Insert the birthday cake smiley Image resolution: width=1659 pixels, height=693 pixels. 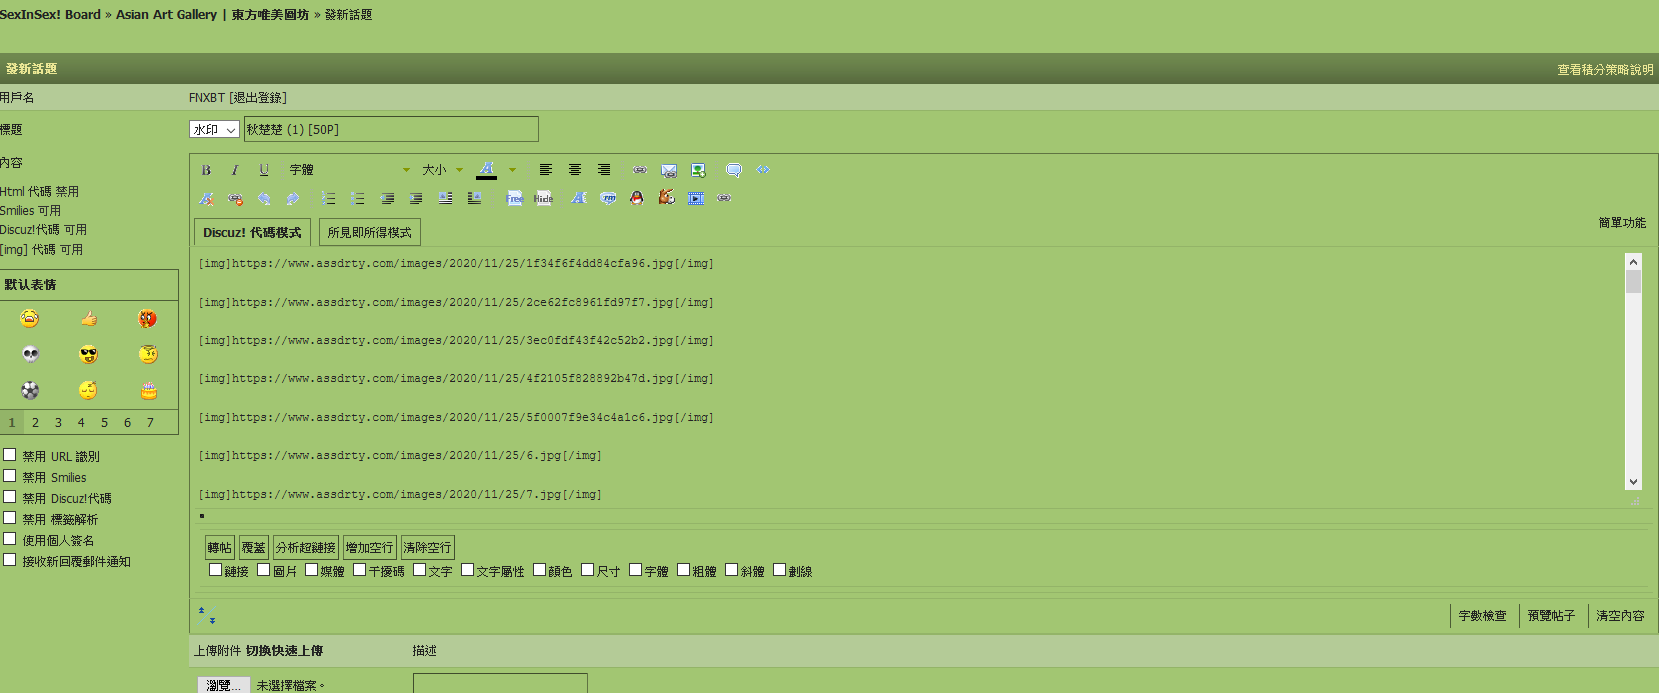click(149, 390)
